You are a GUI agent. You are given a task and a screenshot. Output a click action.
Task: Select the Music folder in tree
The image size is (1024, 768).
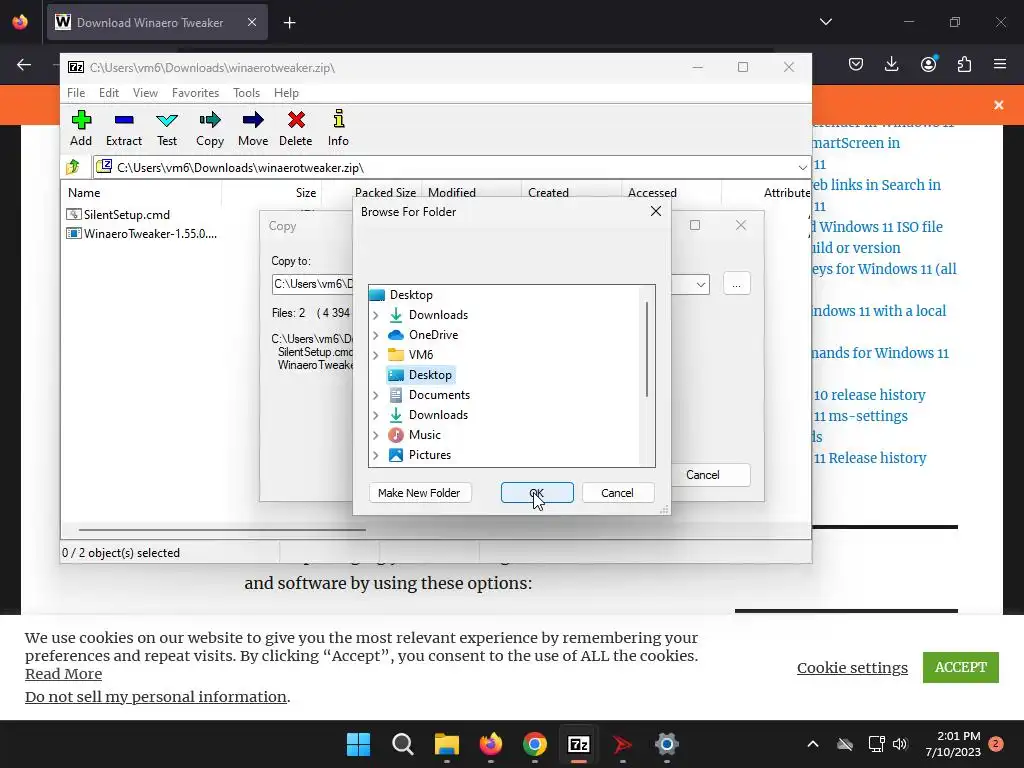tap(415, 434)
